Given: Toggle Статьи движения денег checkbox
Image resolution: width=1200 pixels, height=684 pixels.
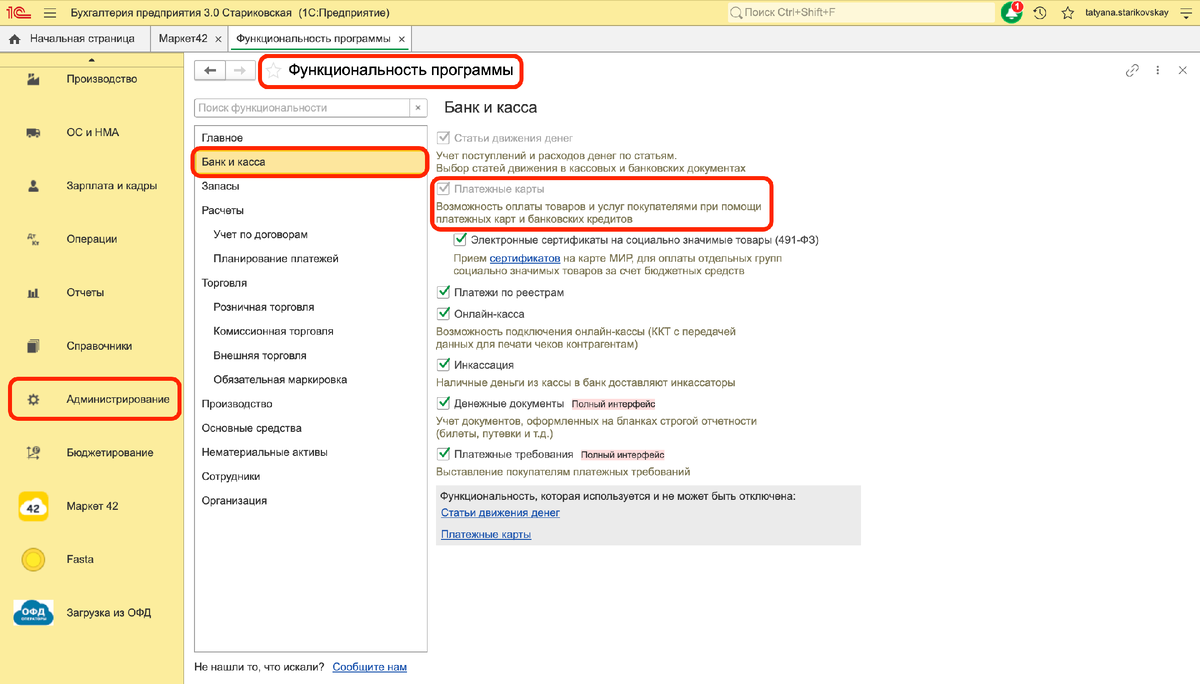Looking at the screenshot, I should [444, 138].
